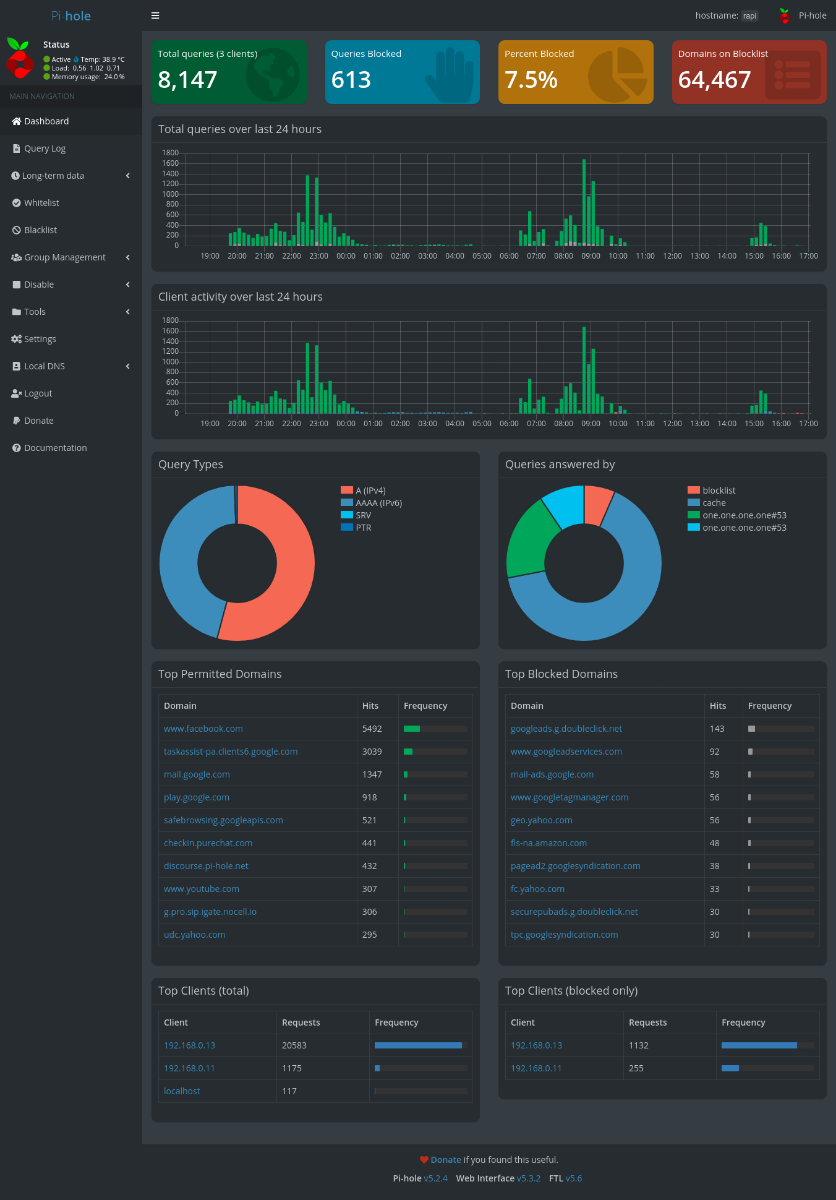This screenshot has width=836, height=1200.
Task: Select Logout in the sidebar
Action: tap(71, 393)
